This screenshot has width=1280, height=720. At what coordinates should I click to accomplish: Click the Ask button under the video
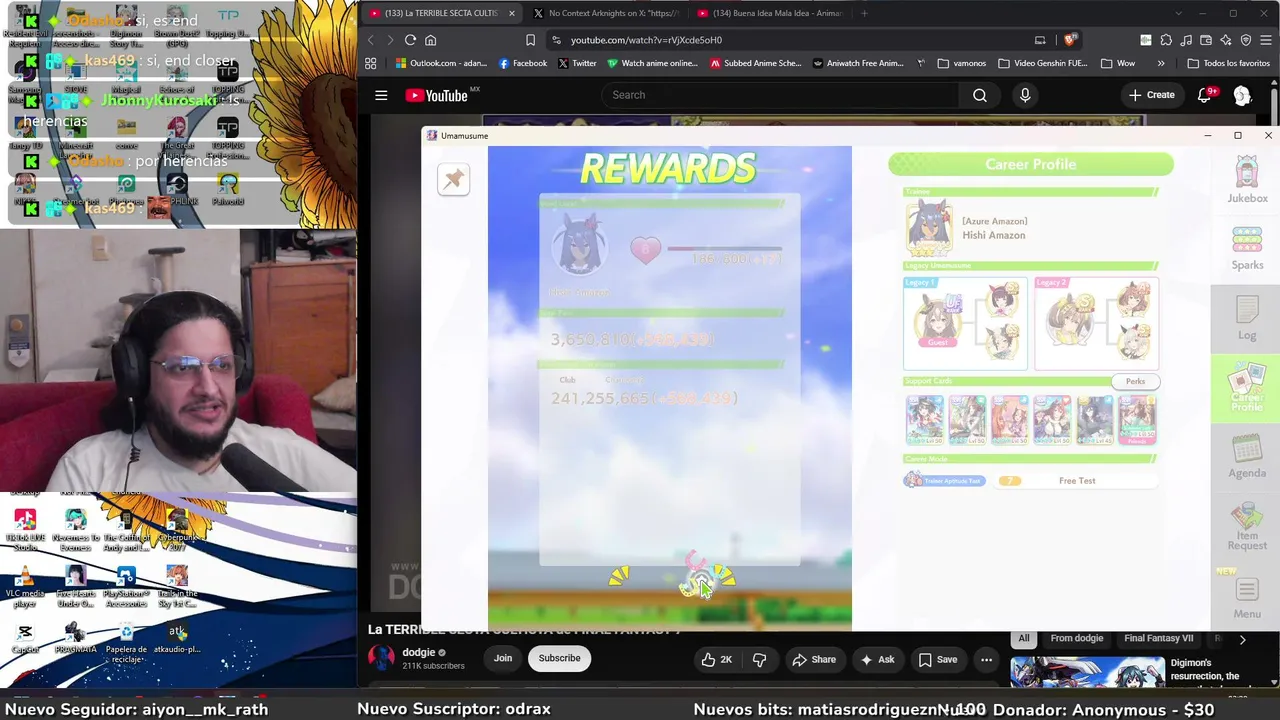[x=877, y=659]
